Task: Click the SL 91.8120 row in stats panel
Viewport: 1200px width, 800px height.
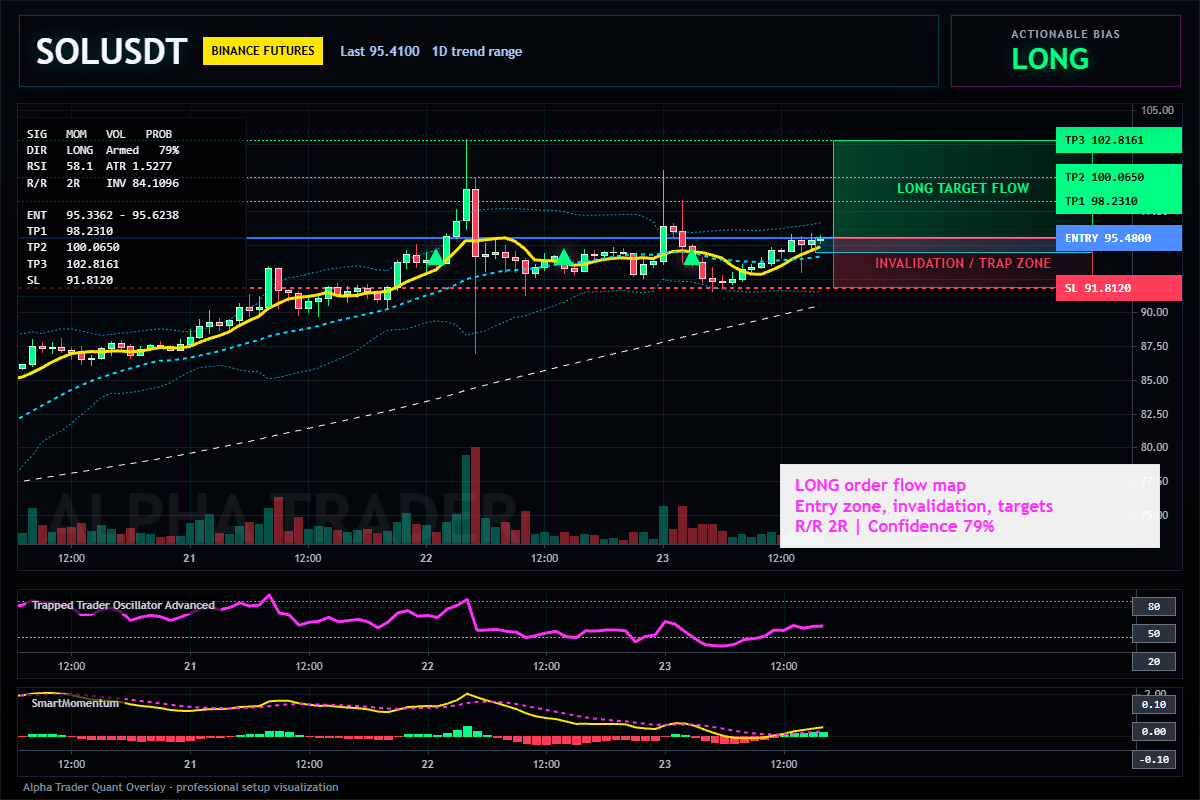Action: click(x=70, y=280)
